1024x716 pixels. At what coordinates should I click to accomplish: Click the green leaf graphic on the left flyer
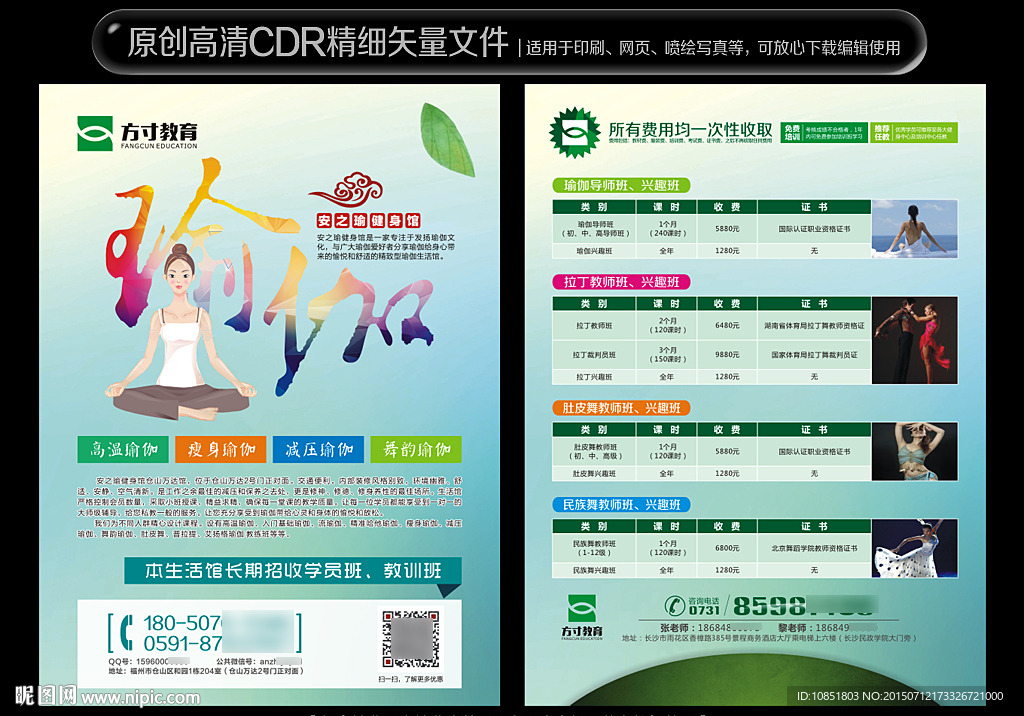447,139
